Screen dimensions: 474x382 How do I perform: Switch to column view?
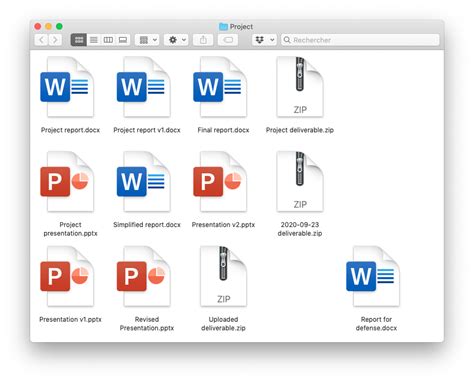pos(108,40)
